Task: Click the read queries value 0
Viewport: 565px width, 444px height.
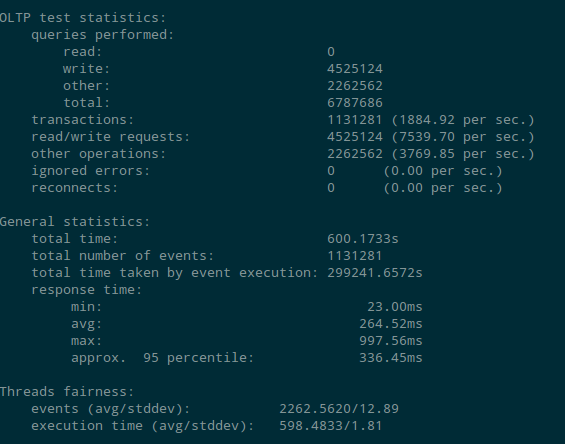Action: pyautogui.click(x=331, y=52)
